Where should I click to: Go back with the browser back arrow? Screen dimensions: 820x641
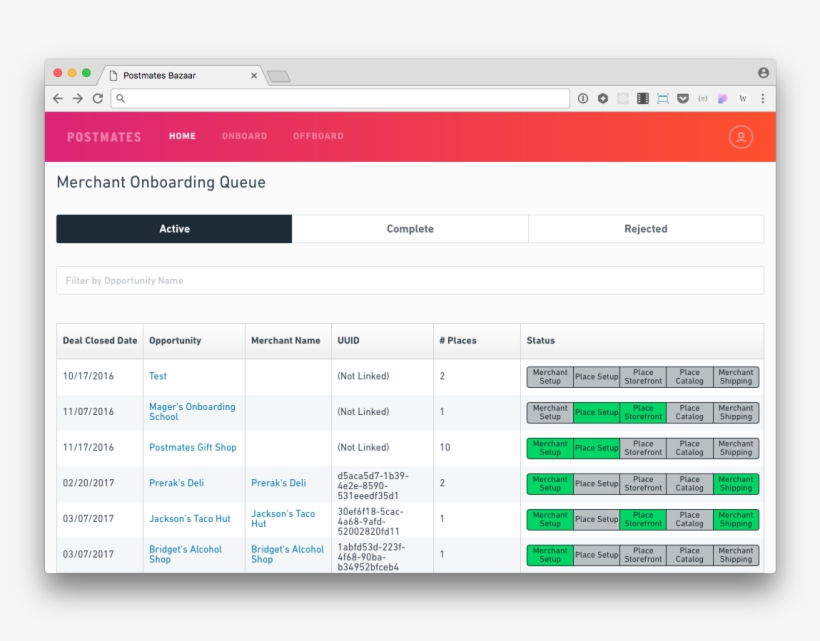click(x=58, y=99)
